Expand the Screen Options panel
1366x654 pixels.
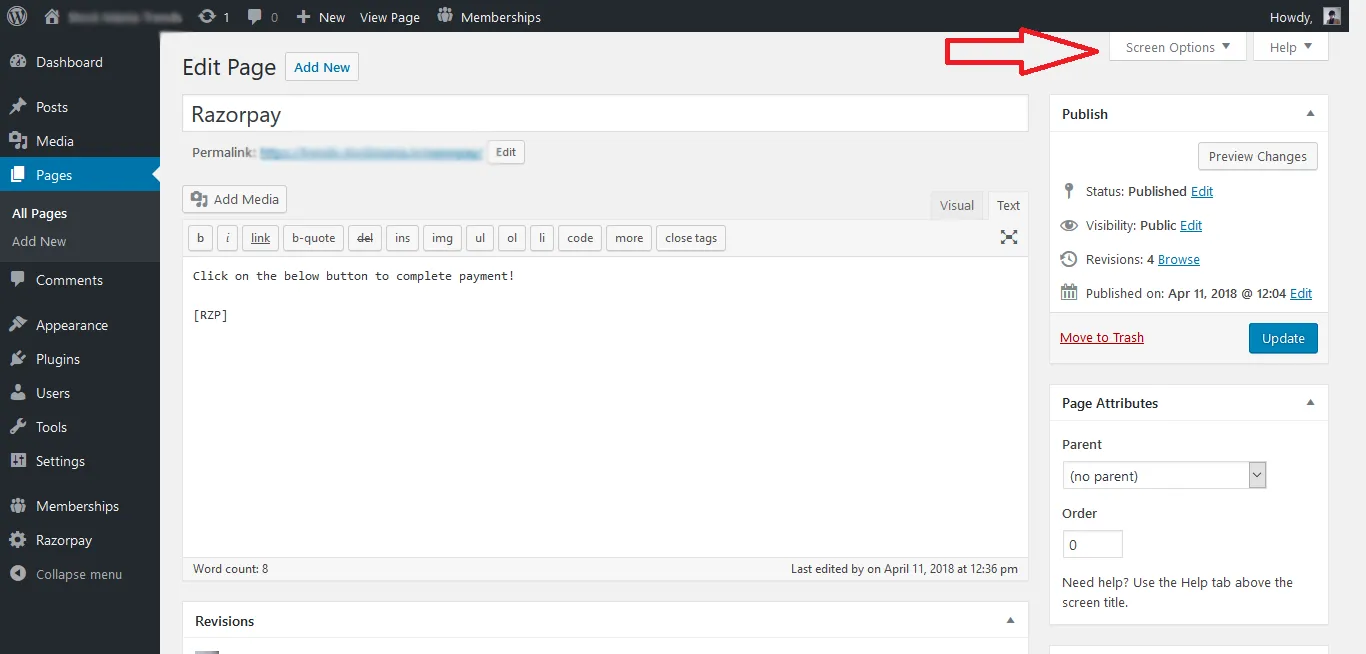click(x=1178, y=47)
